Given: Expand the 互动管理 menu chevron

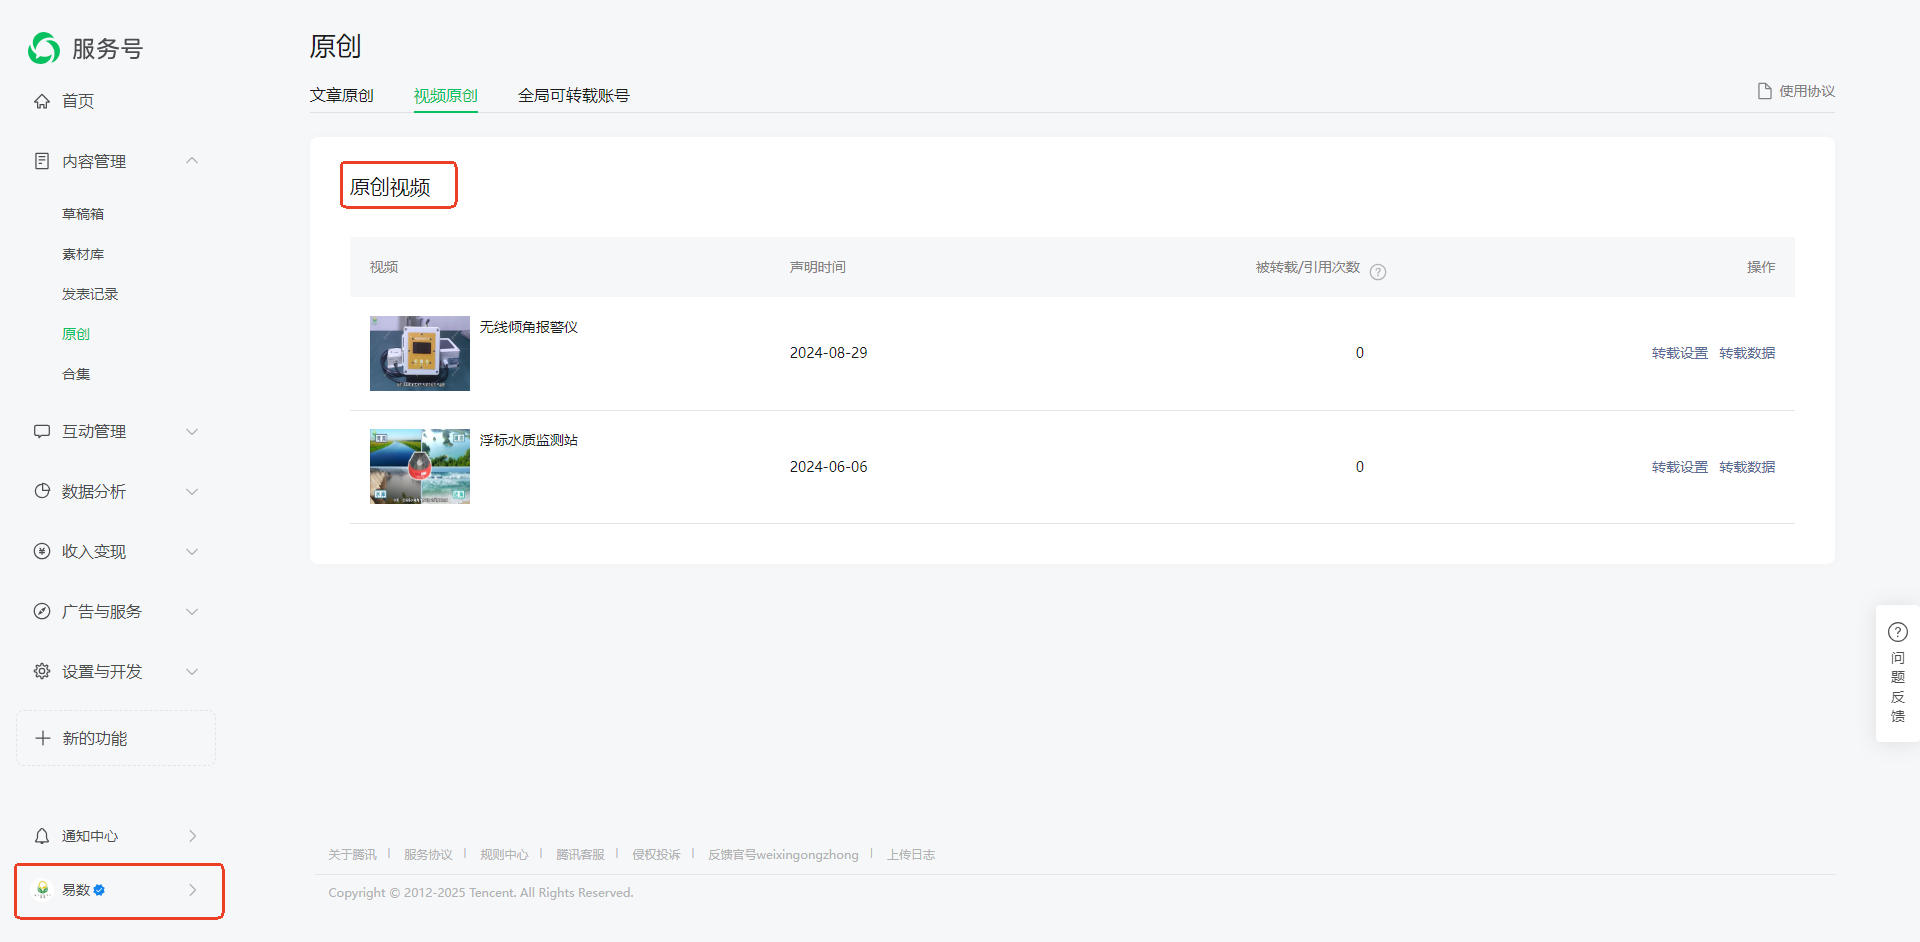Looking at the screenshot, I should pos(192,431).
